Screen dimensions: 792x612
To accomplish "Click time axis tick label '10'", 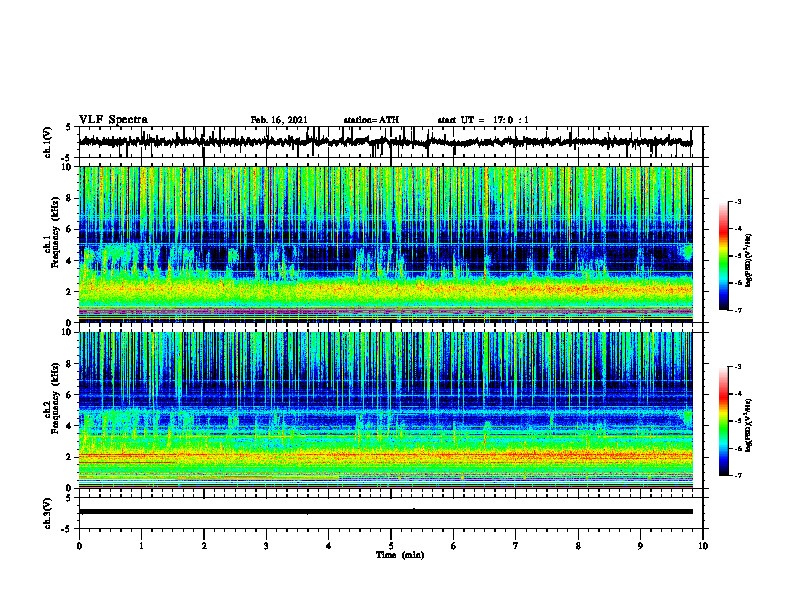I will point(703,546).
